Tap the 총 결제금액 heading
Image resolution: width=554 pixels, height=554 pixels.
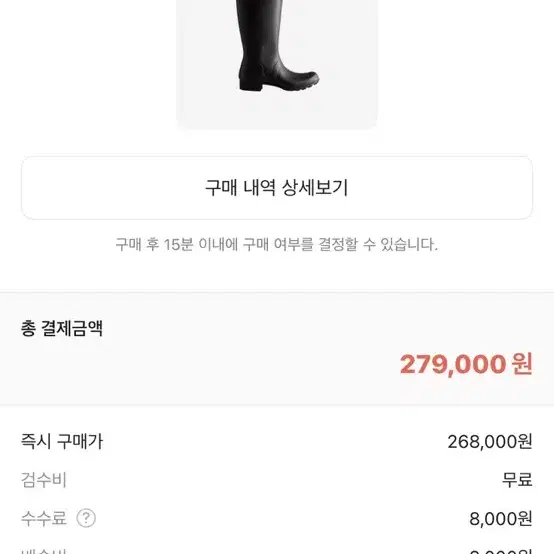(x=62, y=328)
